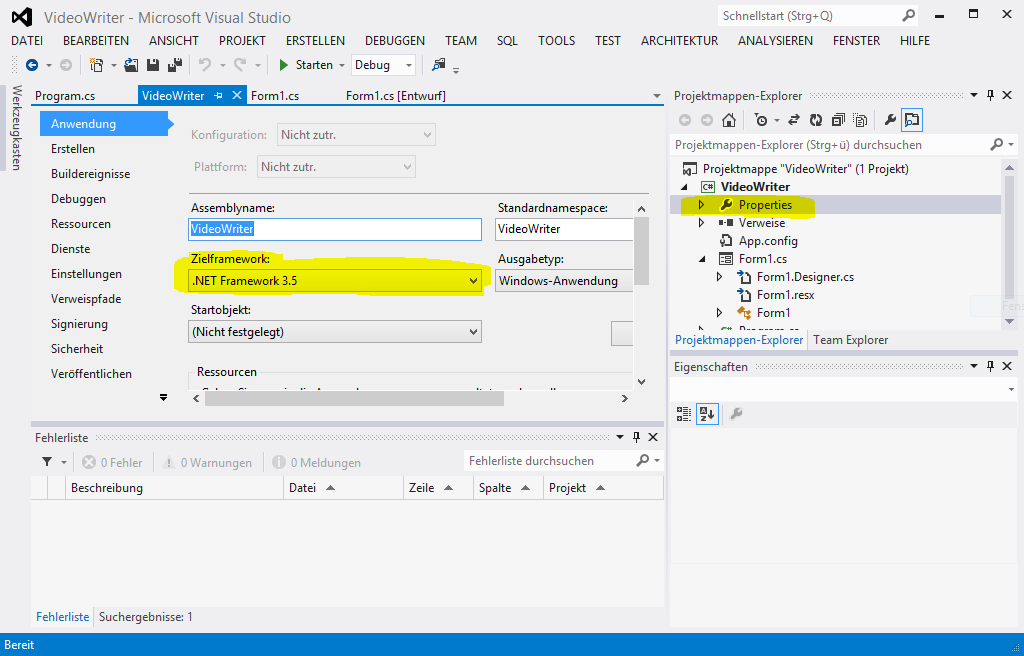This screenshot has height=656, width=1024.
Task: Expand the Properties node in solution tree
Action: tap(701, 205)
